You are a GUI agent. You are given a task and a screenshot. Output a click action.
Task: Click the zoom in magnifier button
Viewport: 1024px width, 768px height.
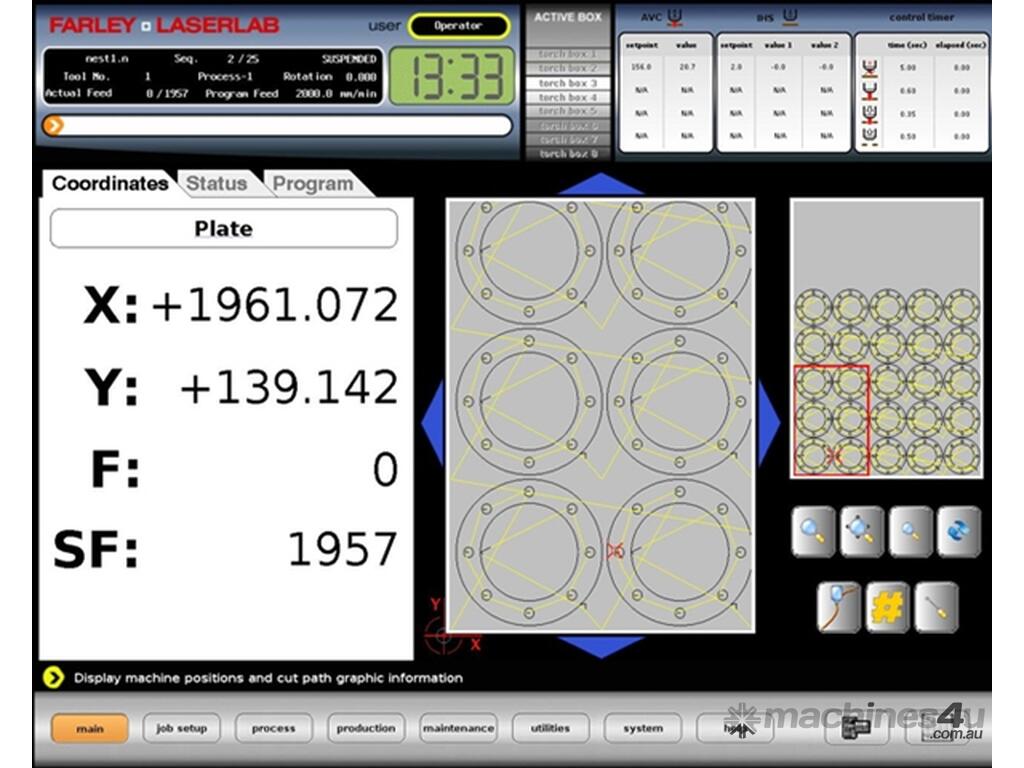813,531
